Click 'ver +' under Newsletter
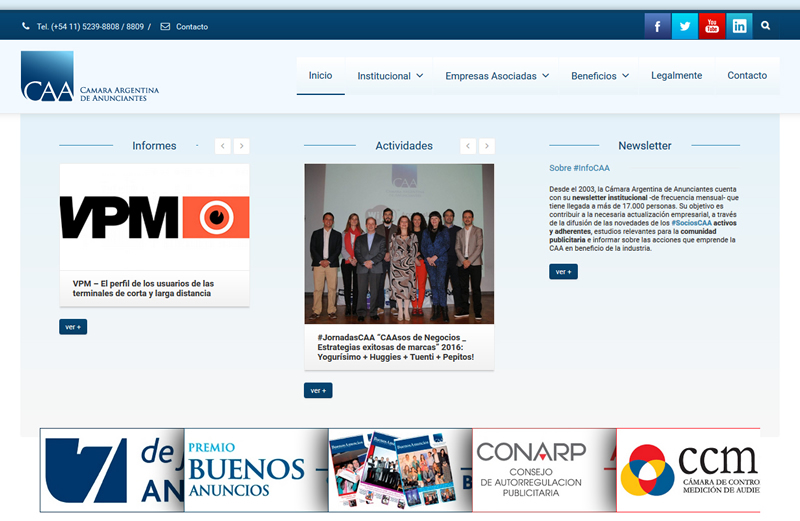 coord(563,271)
